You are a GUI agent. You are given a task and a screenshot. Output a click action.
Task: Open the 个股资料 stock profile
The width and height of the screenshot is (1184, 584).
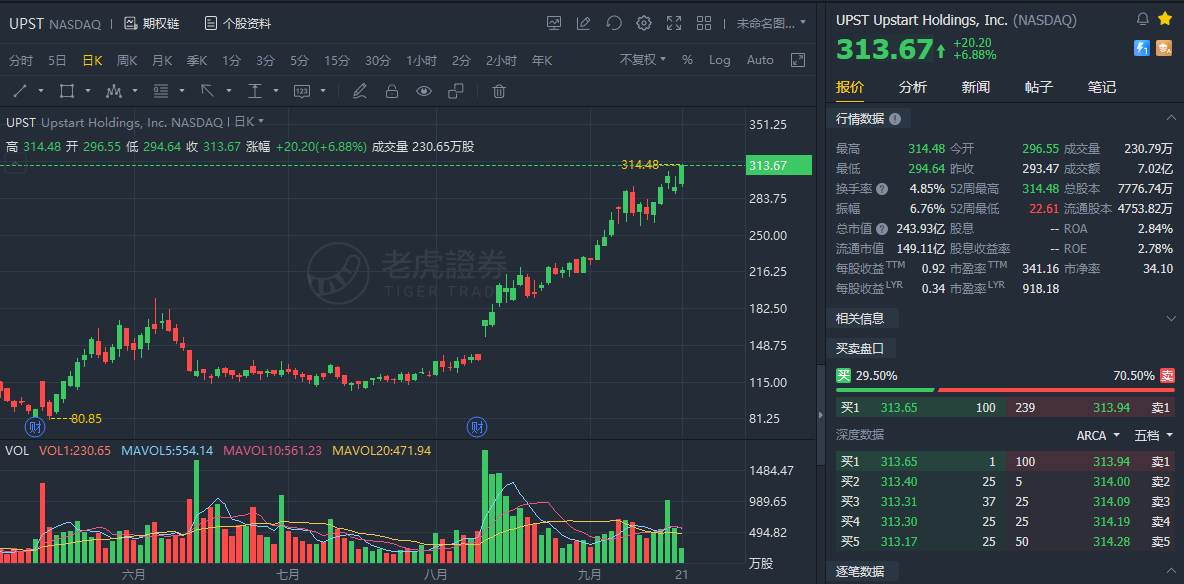pos(238,23)
